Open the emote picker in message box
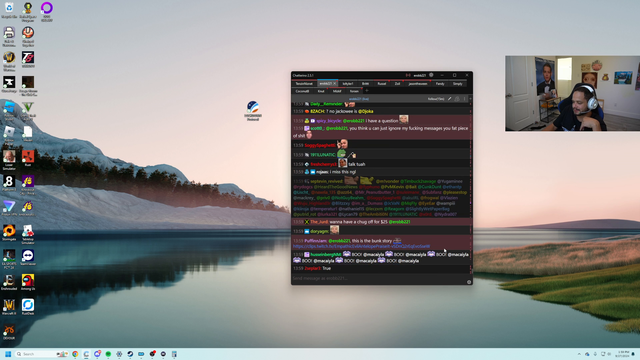Viewport: 640px width, 360px height. coord(469,282)
